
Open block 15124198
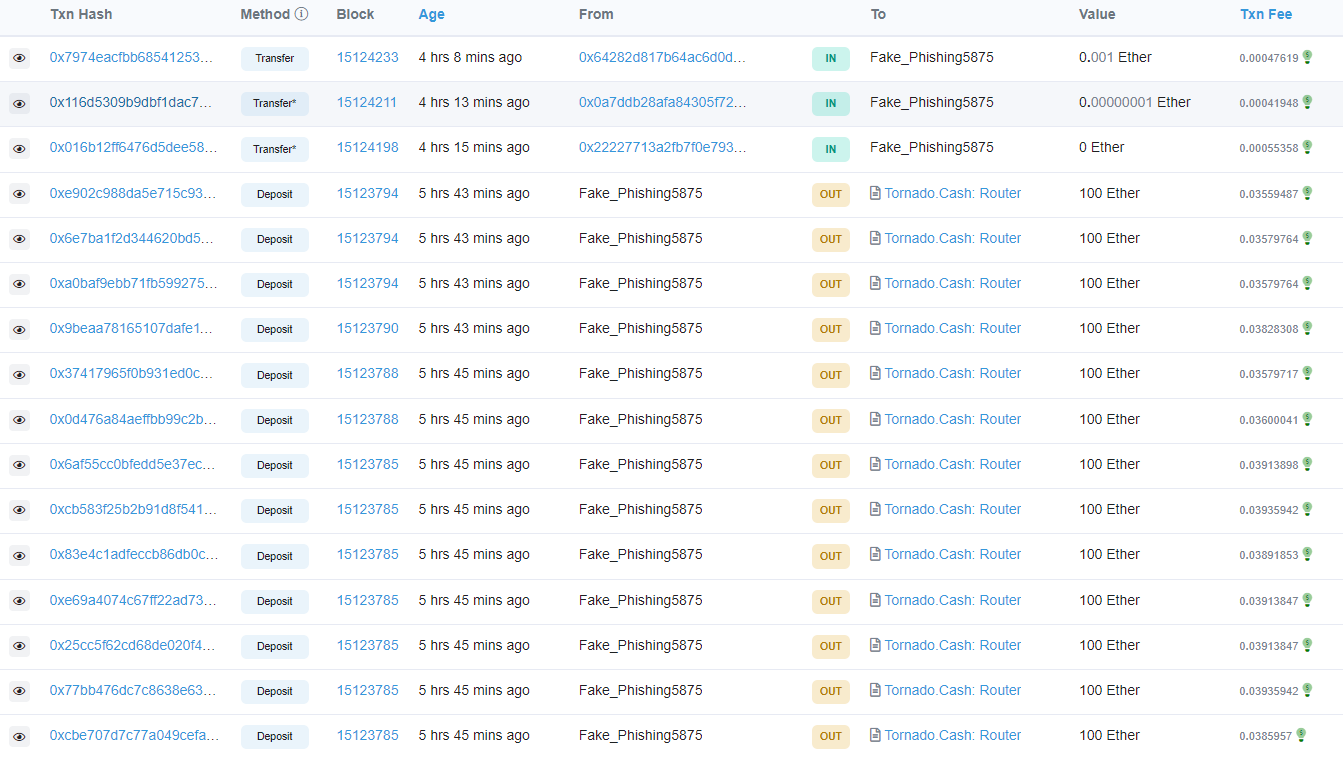pyautogui.click(x=368, y=147)
